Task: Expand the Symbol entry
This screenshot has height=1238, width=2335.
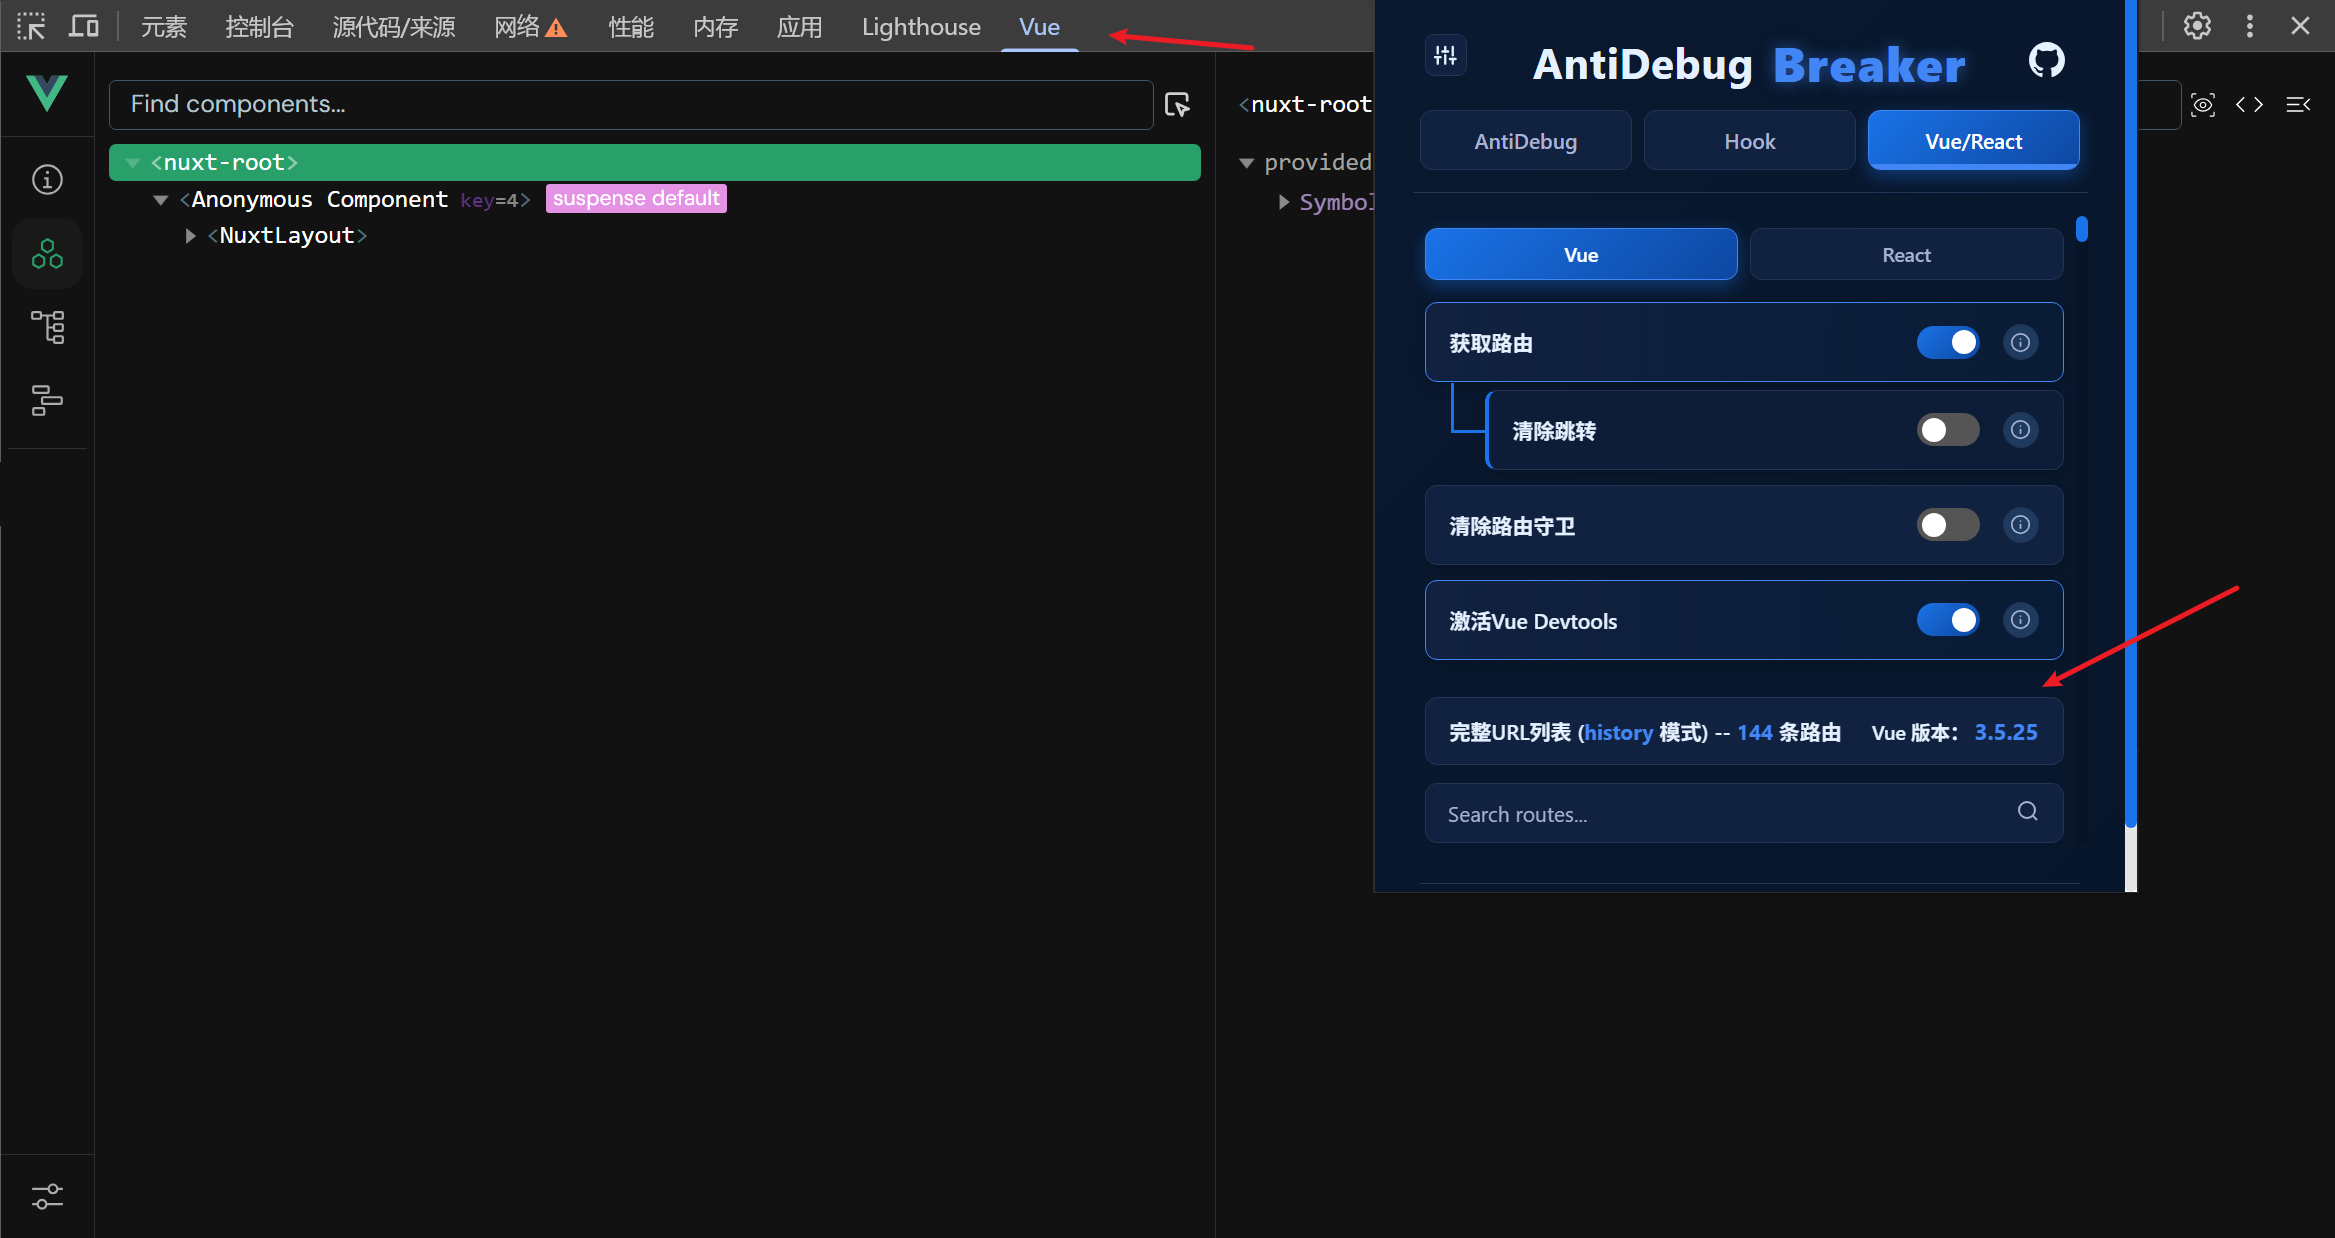Action: [x=1284, y=202]
